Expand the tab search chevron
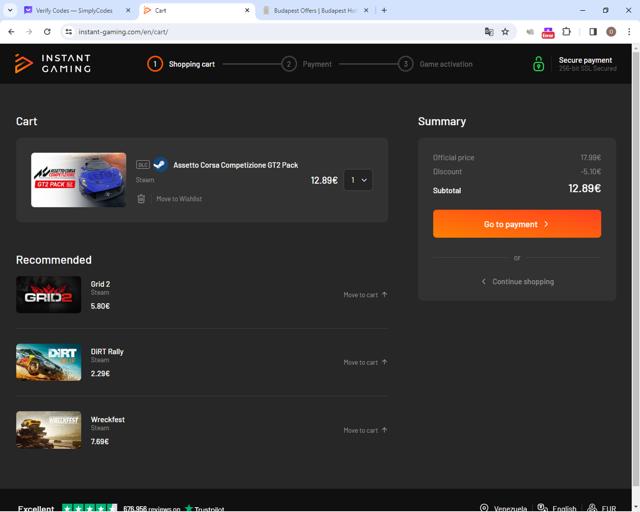 point(10,11)
